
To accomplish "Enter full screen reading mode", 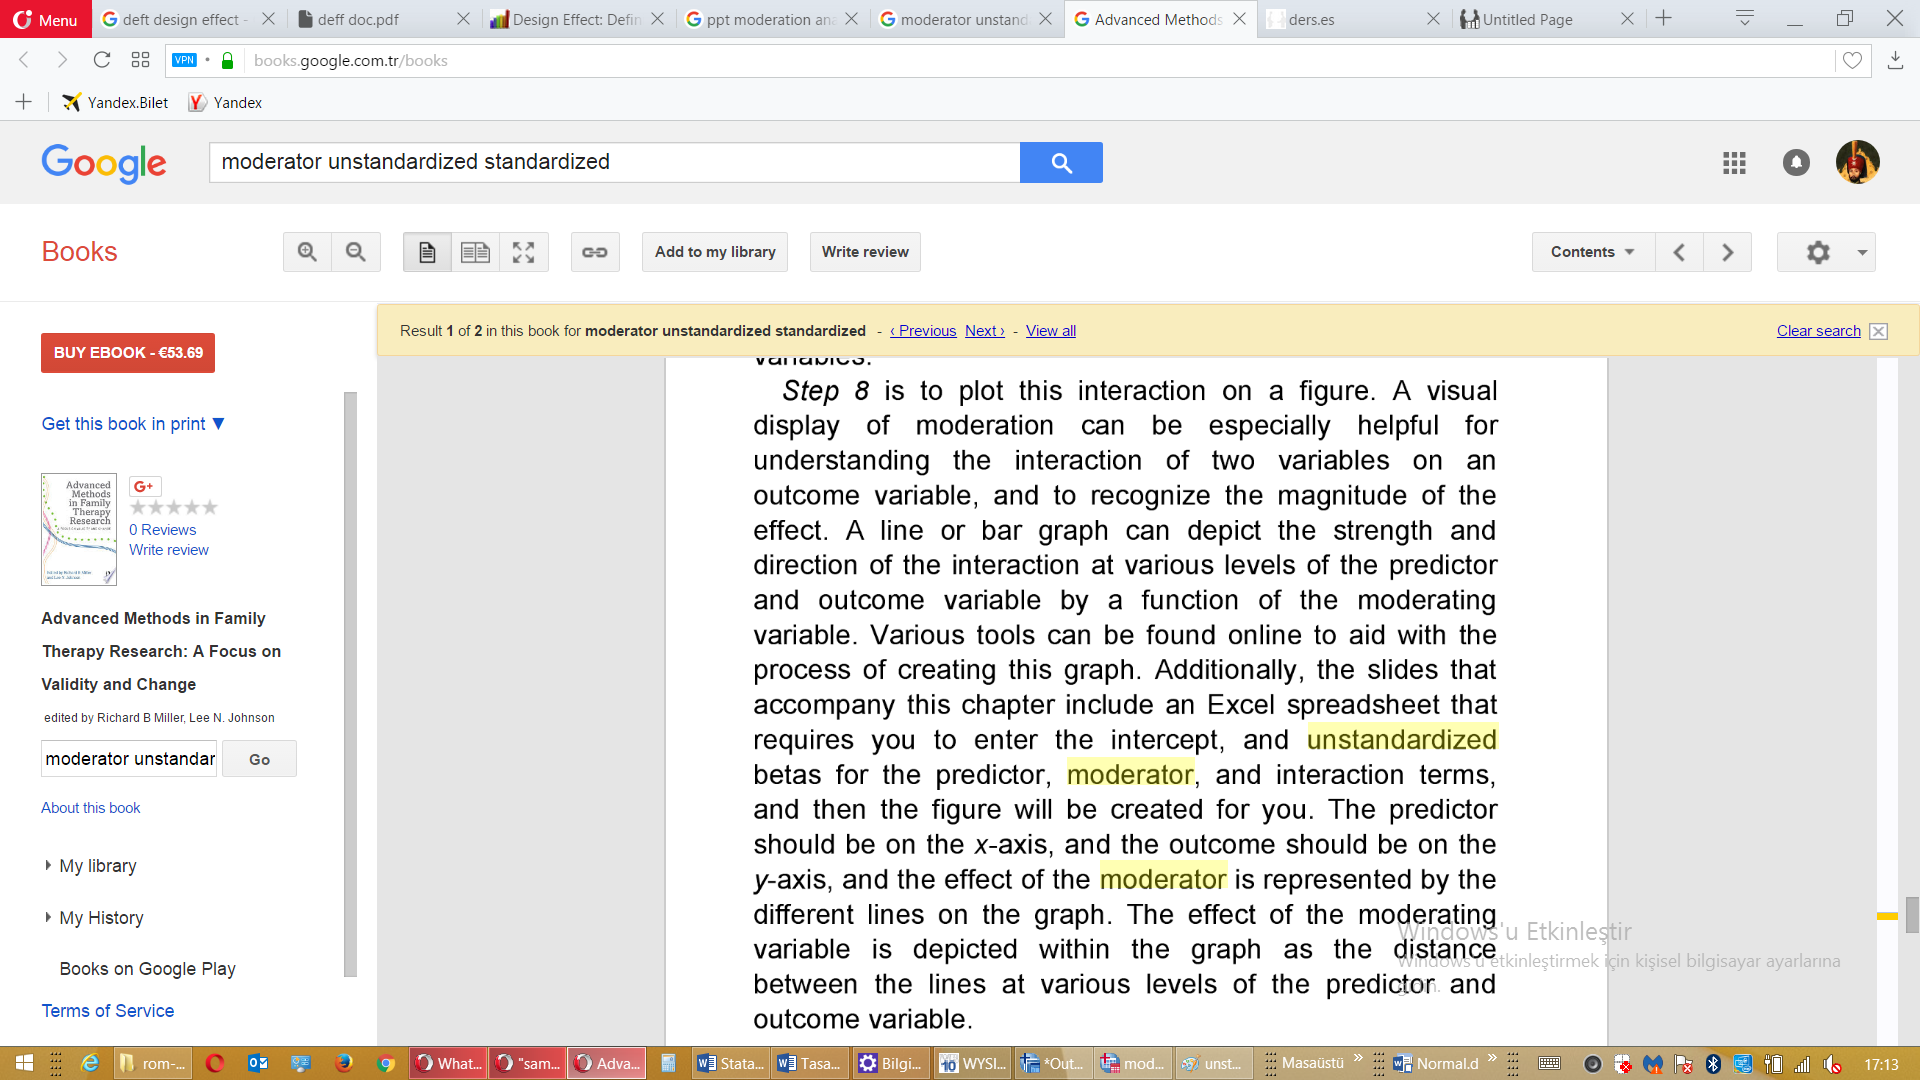I will [x=524, y=252].
